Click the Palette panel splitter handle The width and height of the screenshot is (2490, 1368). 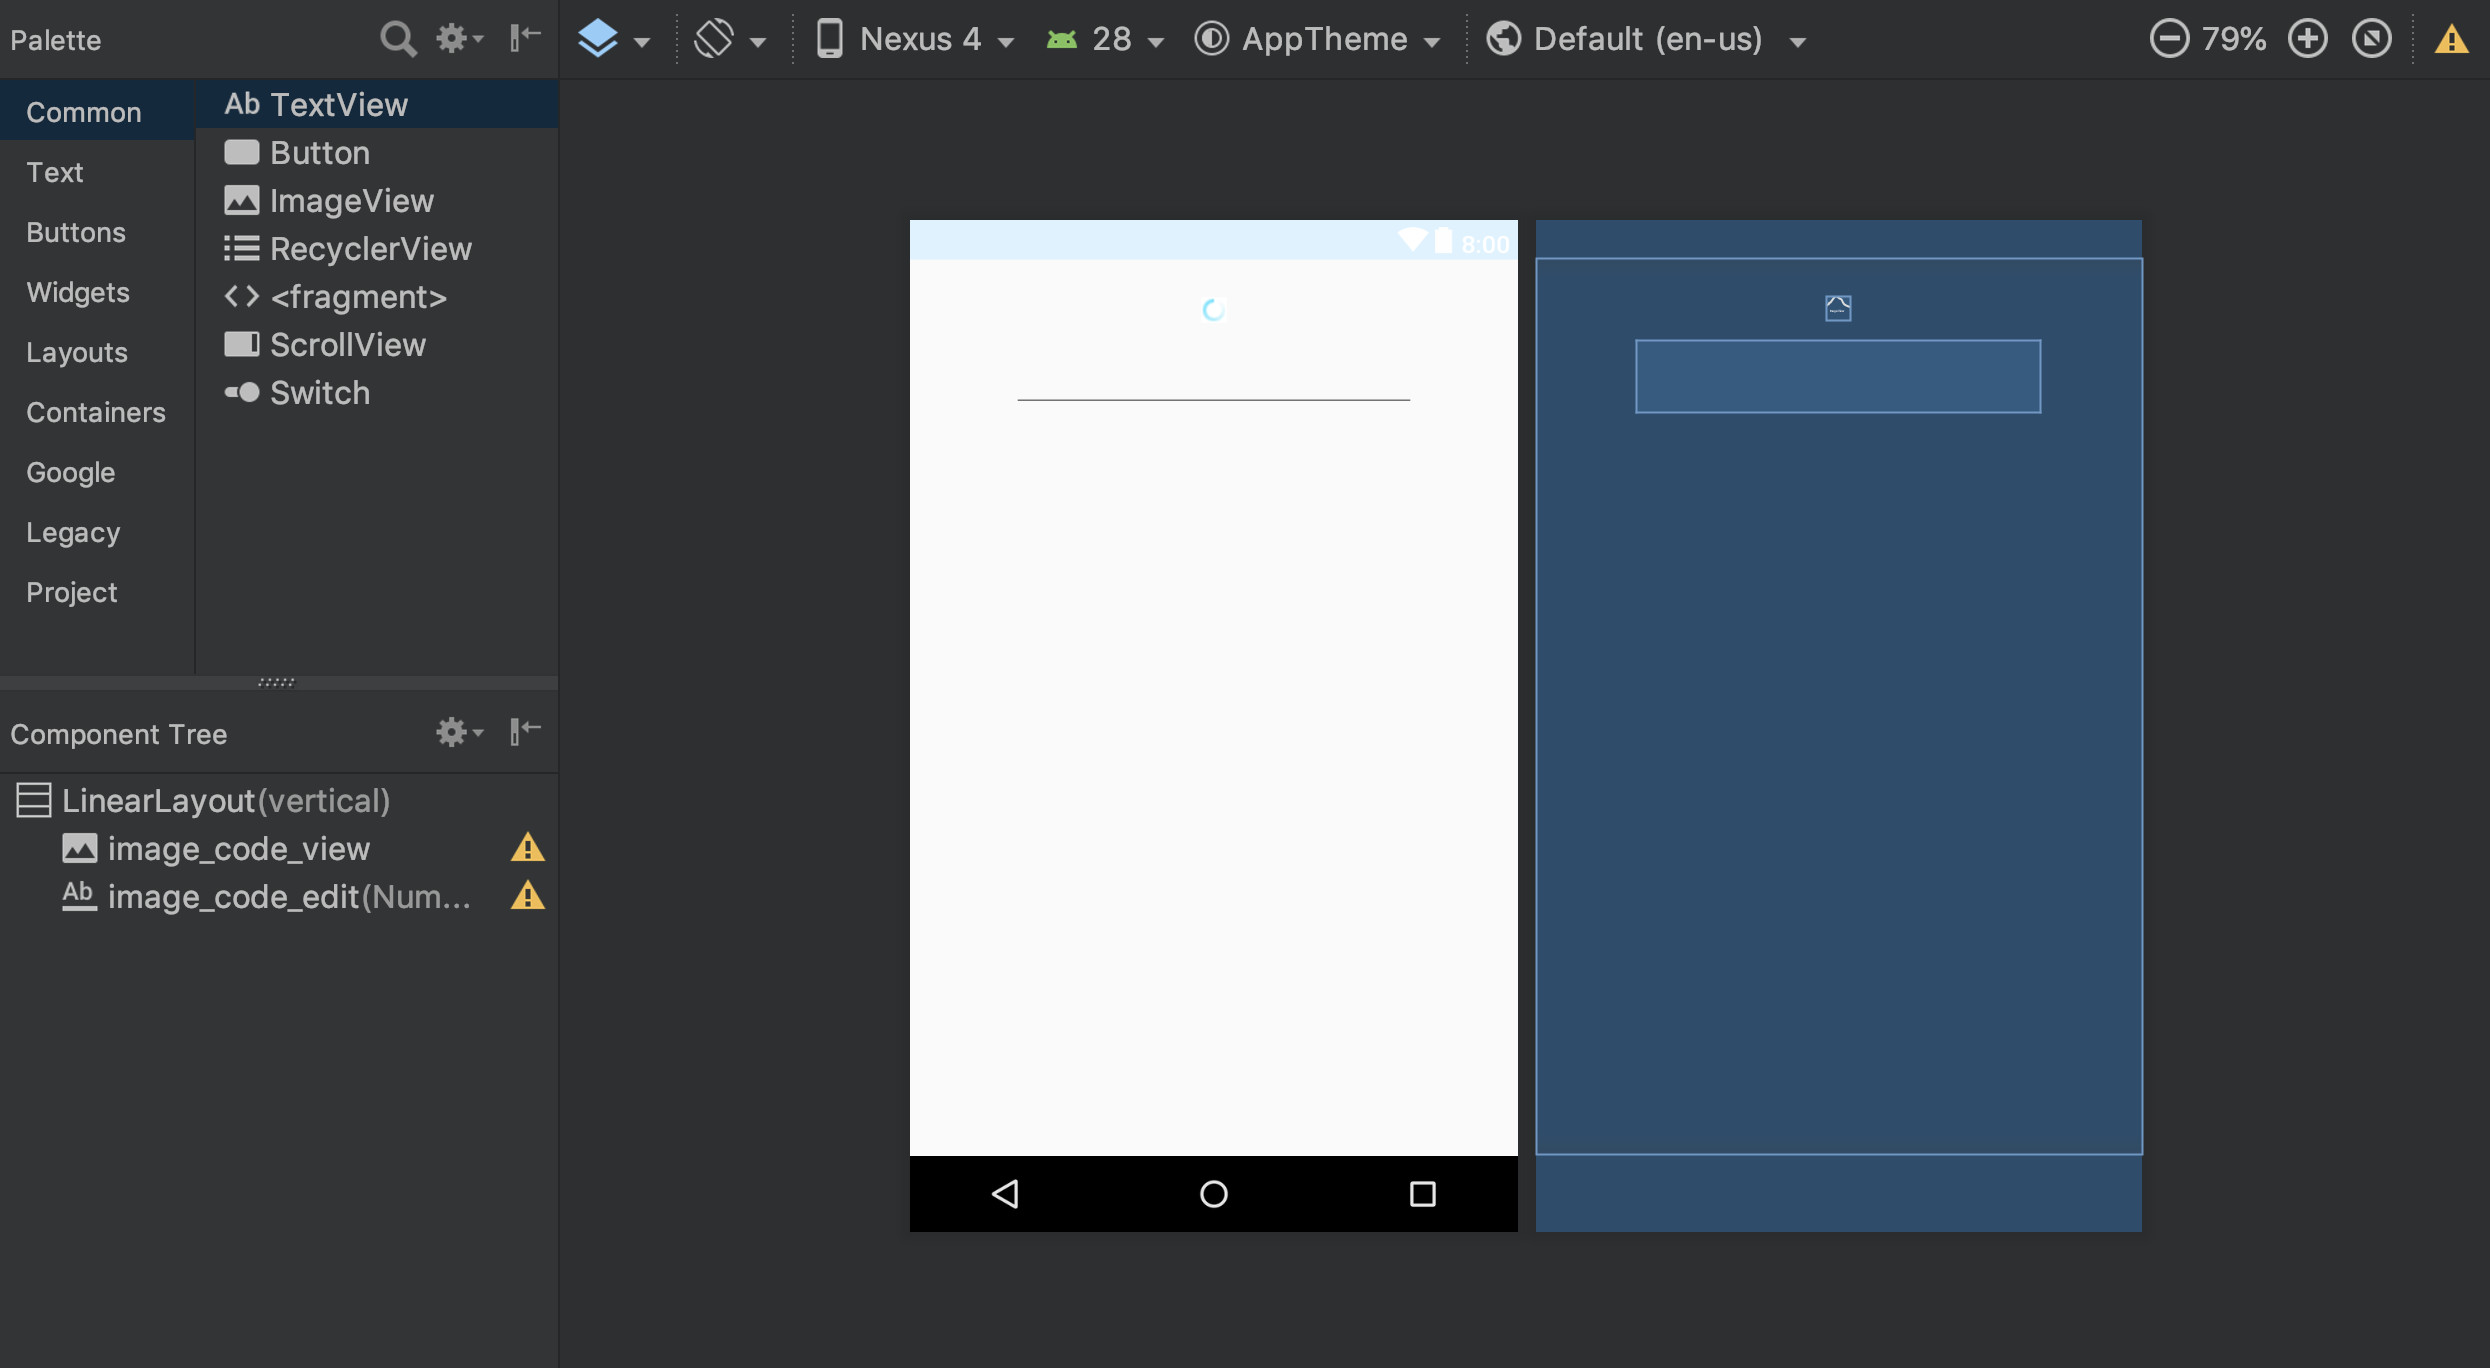pyautogui.click(x=277, y=682)
